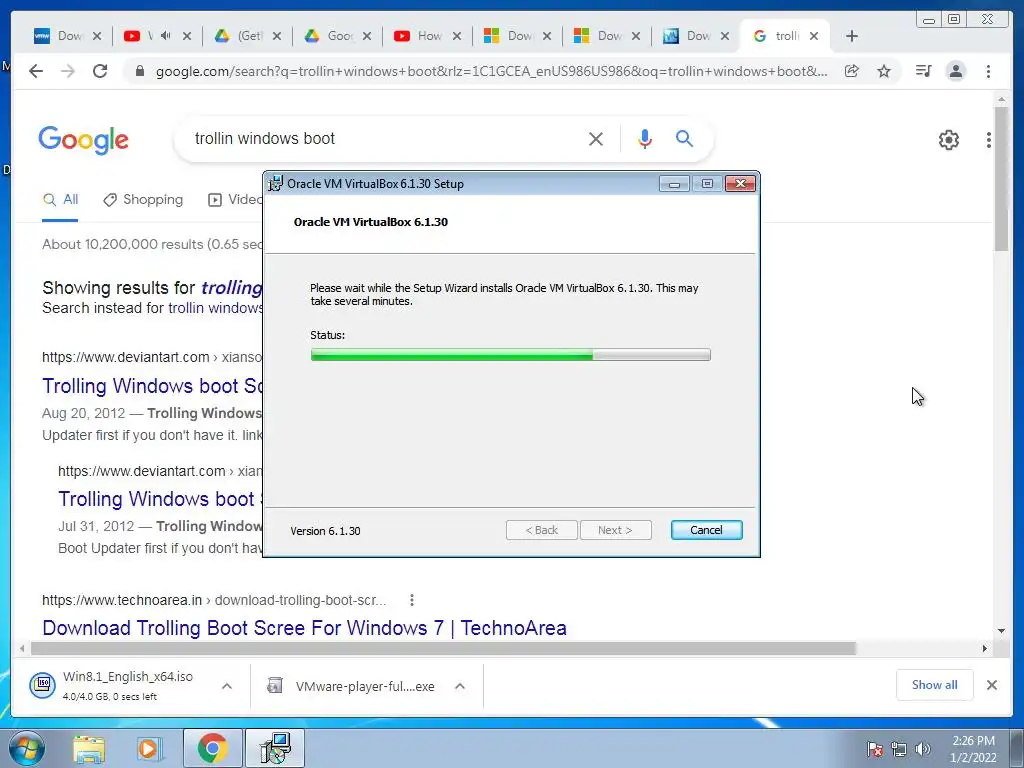Launch Windows Media Player from the taskbar

149,748
